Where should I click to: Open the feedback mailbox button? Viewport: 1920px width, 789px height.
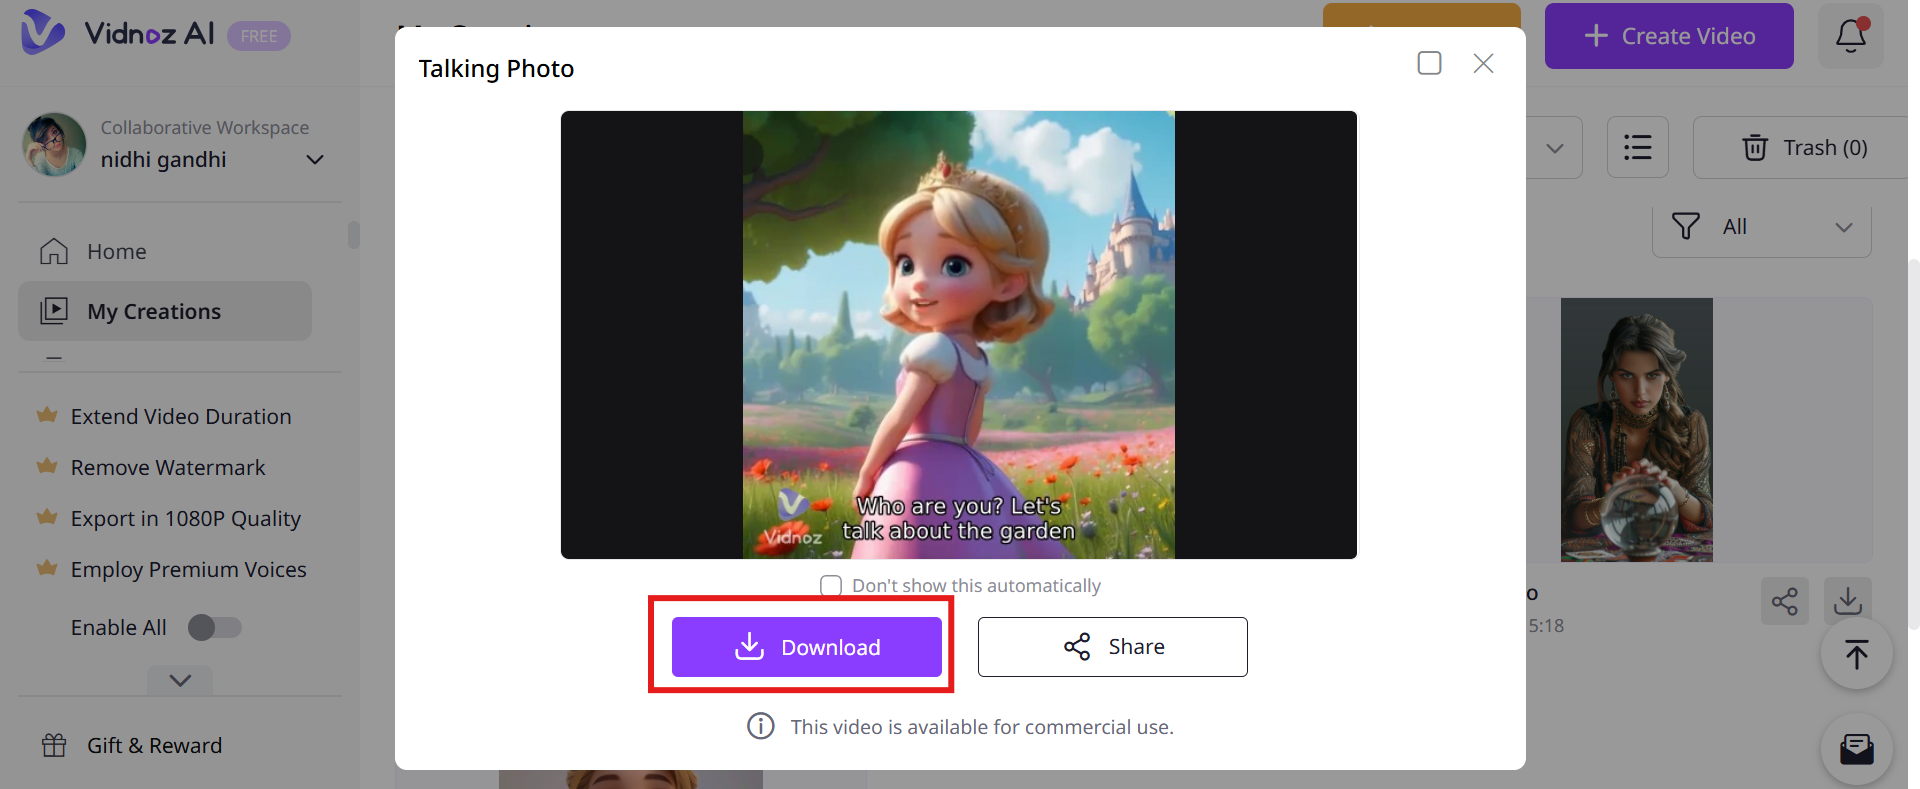click(x=1857, y=749)
